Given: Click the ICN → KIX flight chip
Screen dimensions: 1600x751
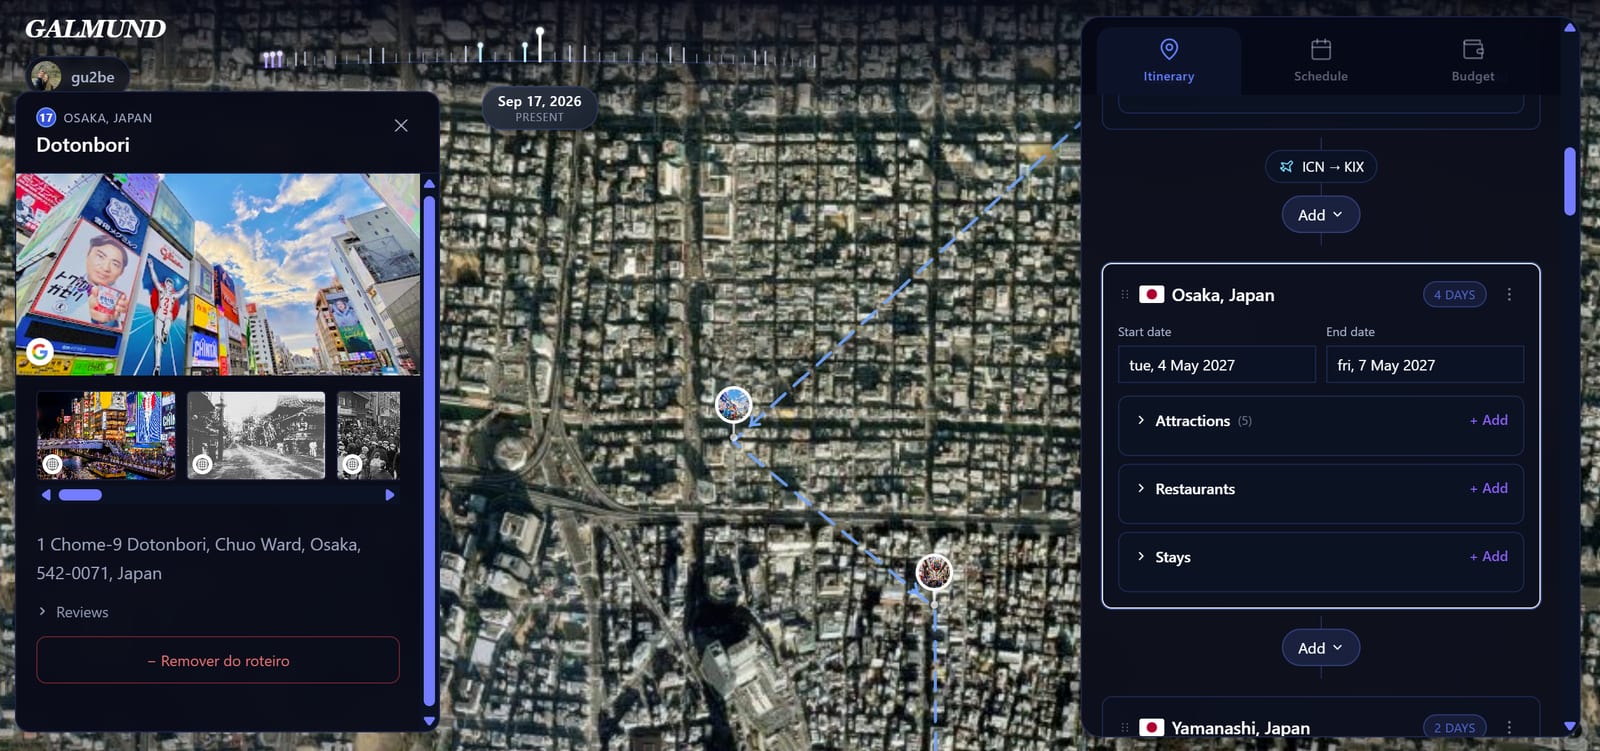Looking at the screenshot, I should 1321,167.
